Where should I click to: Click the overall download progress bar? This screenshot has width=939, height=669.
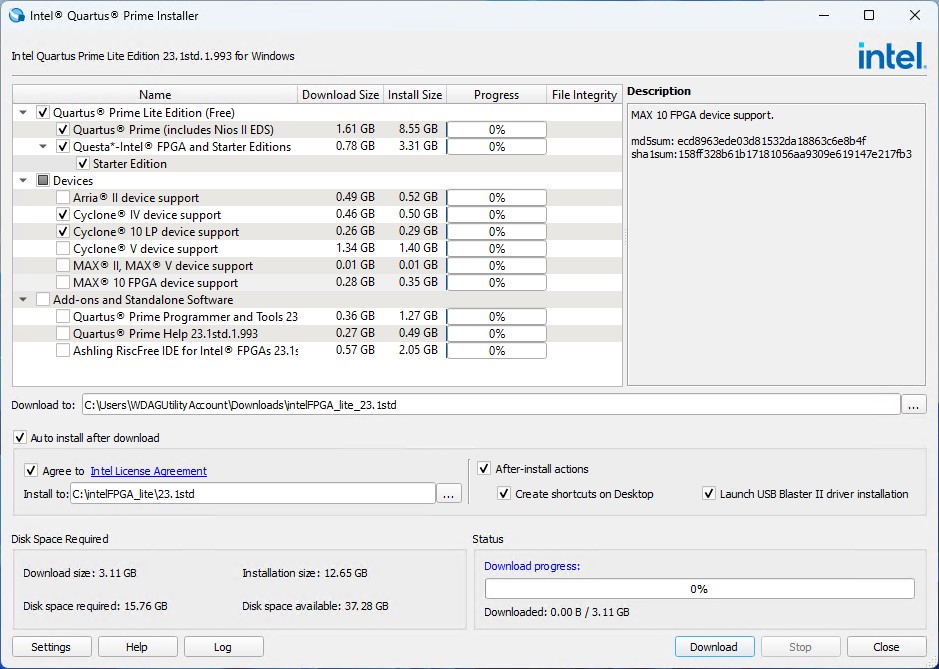699,589
